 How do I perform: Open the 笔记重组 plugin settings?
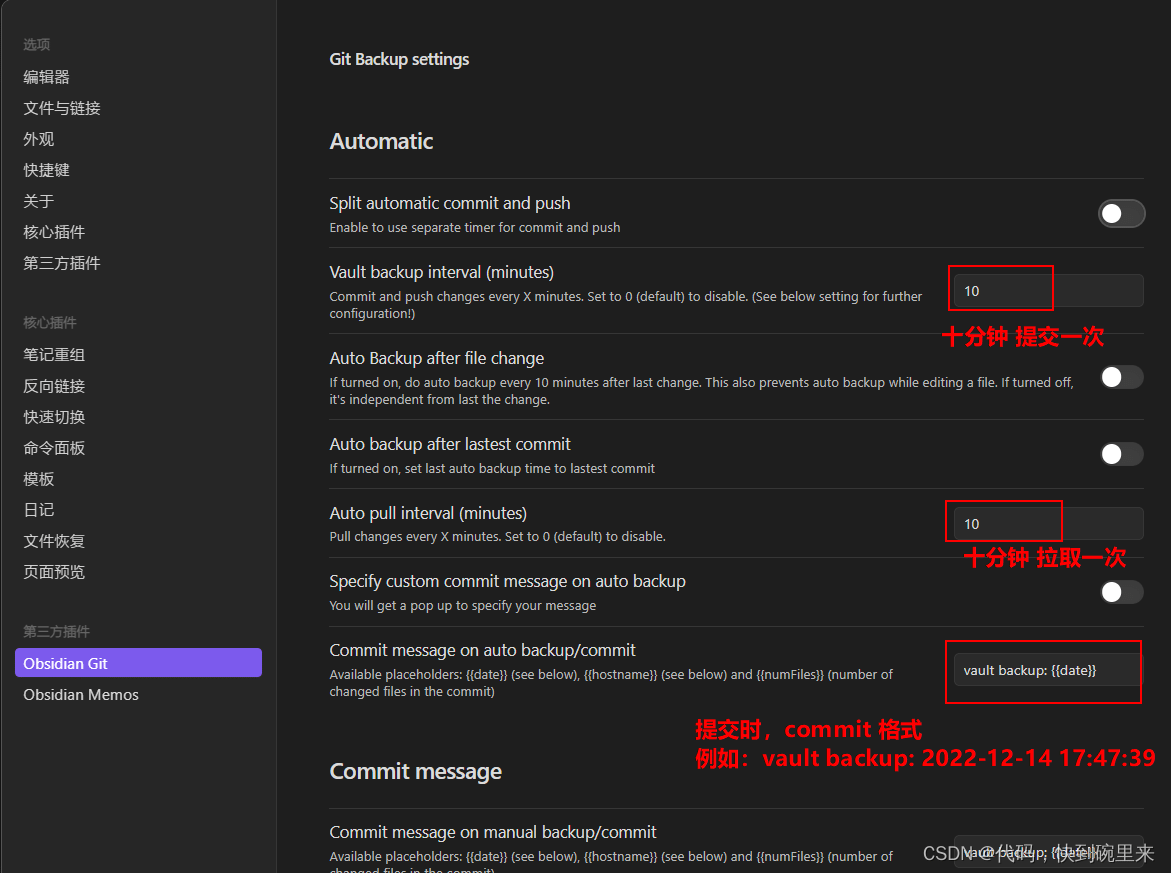click(x=54, y=355)
